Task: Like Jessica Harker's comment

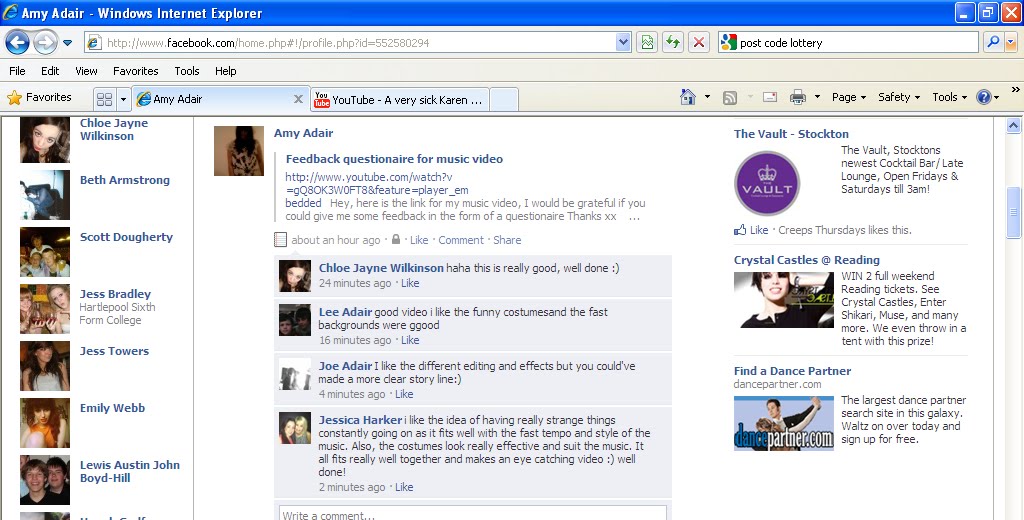Action: [x=404, y=487]
